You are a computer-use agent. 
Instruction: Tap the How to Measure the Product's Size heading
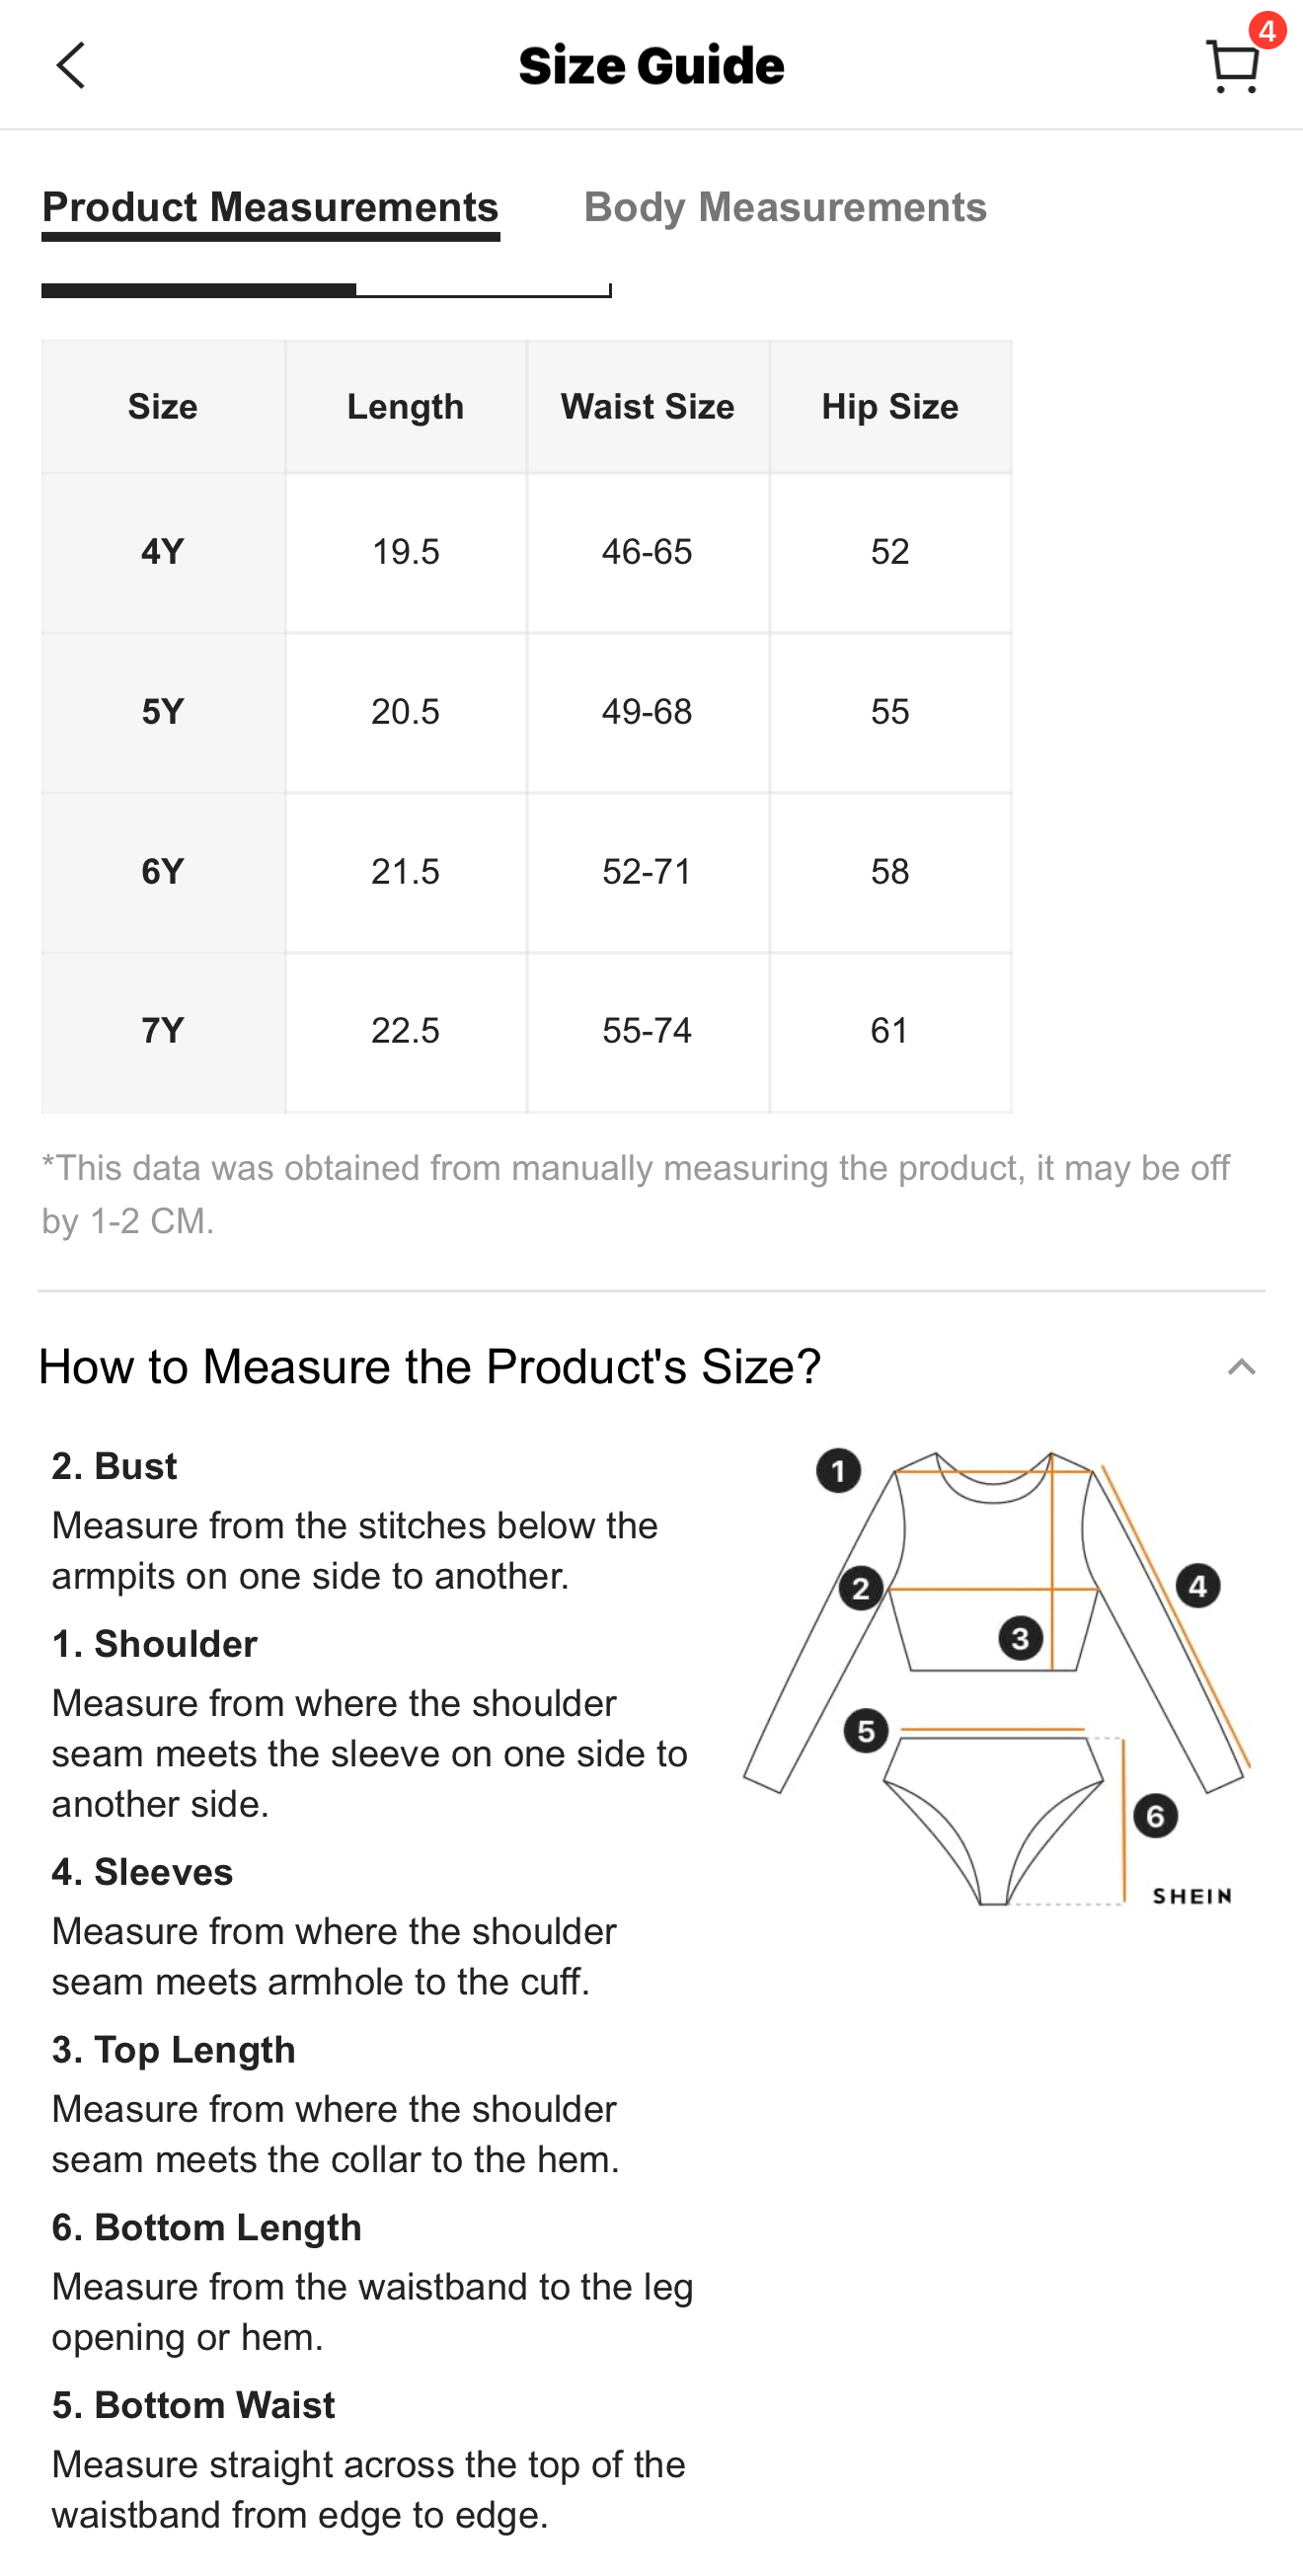430,1367
